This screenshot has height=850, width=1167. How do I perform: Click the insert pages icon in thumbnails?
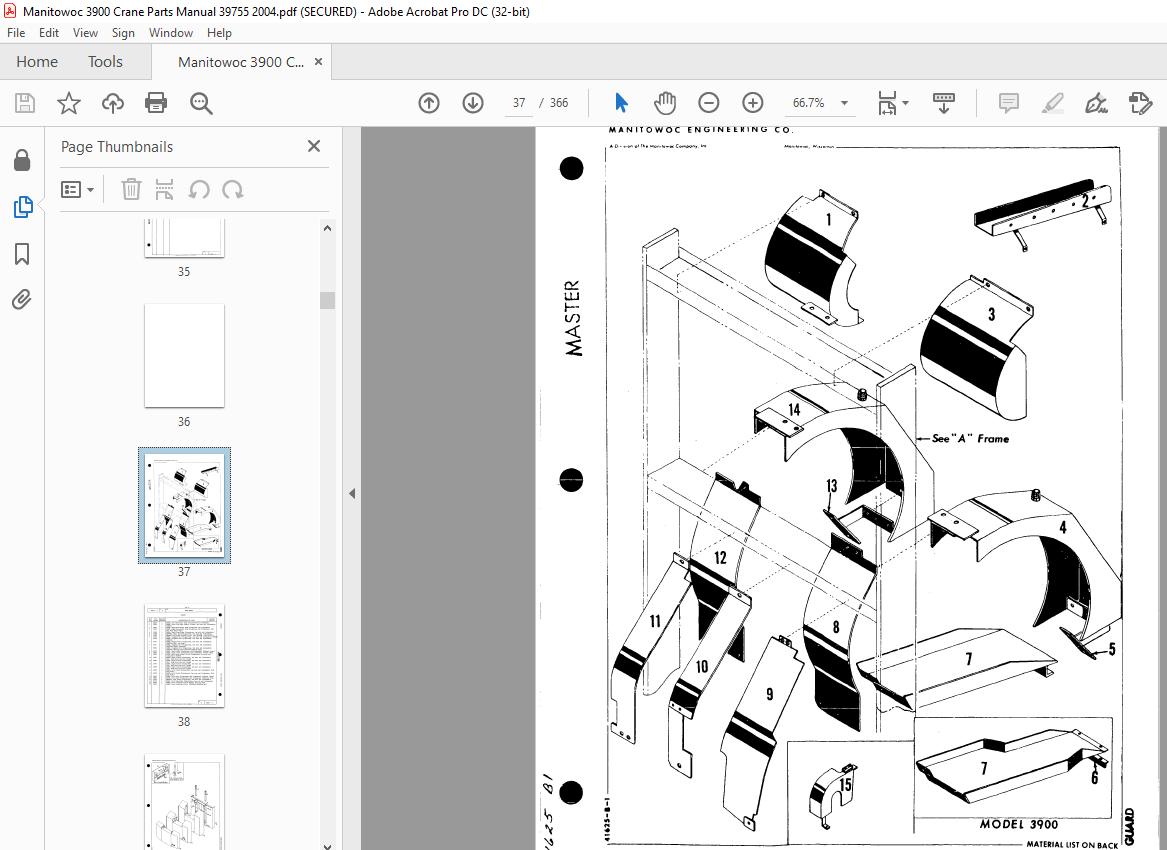164,190
